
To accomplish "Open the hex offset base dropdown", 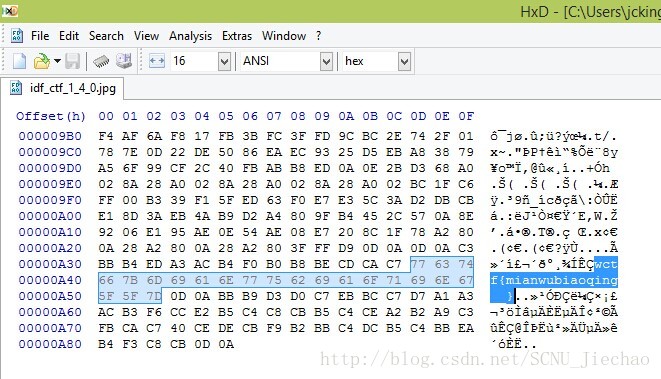I will tap(404, 62).
